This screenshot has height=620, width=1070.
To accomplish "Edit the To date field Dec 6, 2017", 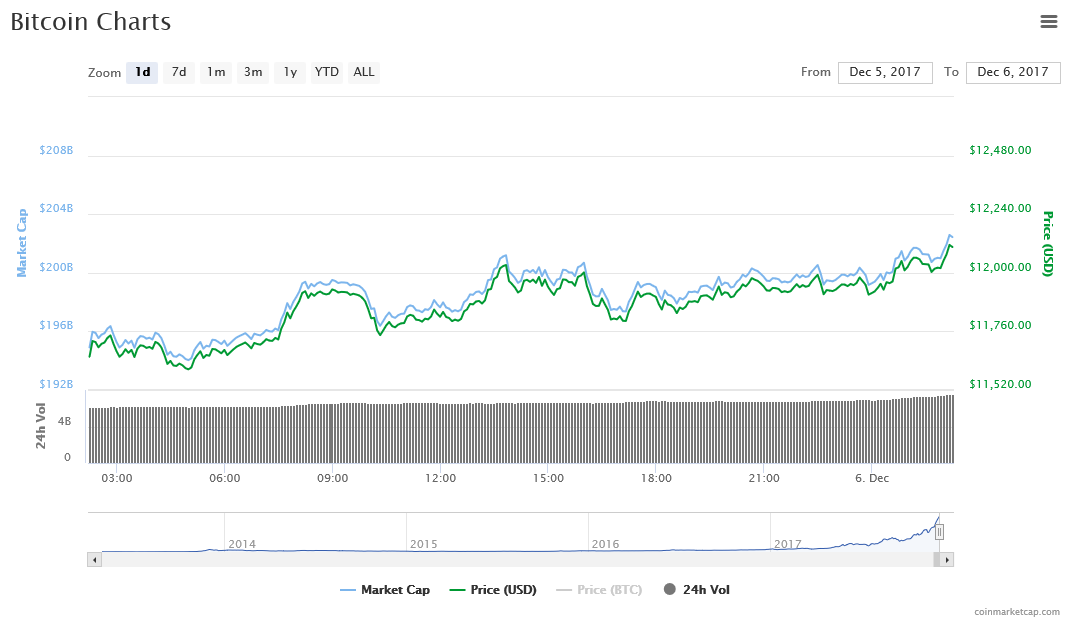I will pos(1013,72).
